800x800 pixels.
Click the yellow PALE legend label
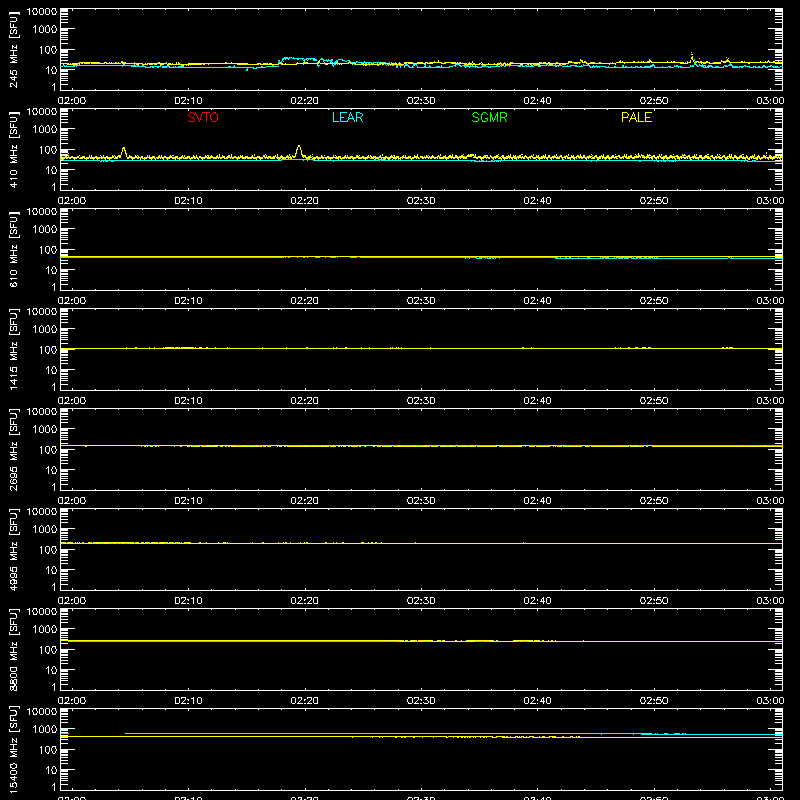tap(636, 117)
